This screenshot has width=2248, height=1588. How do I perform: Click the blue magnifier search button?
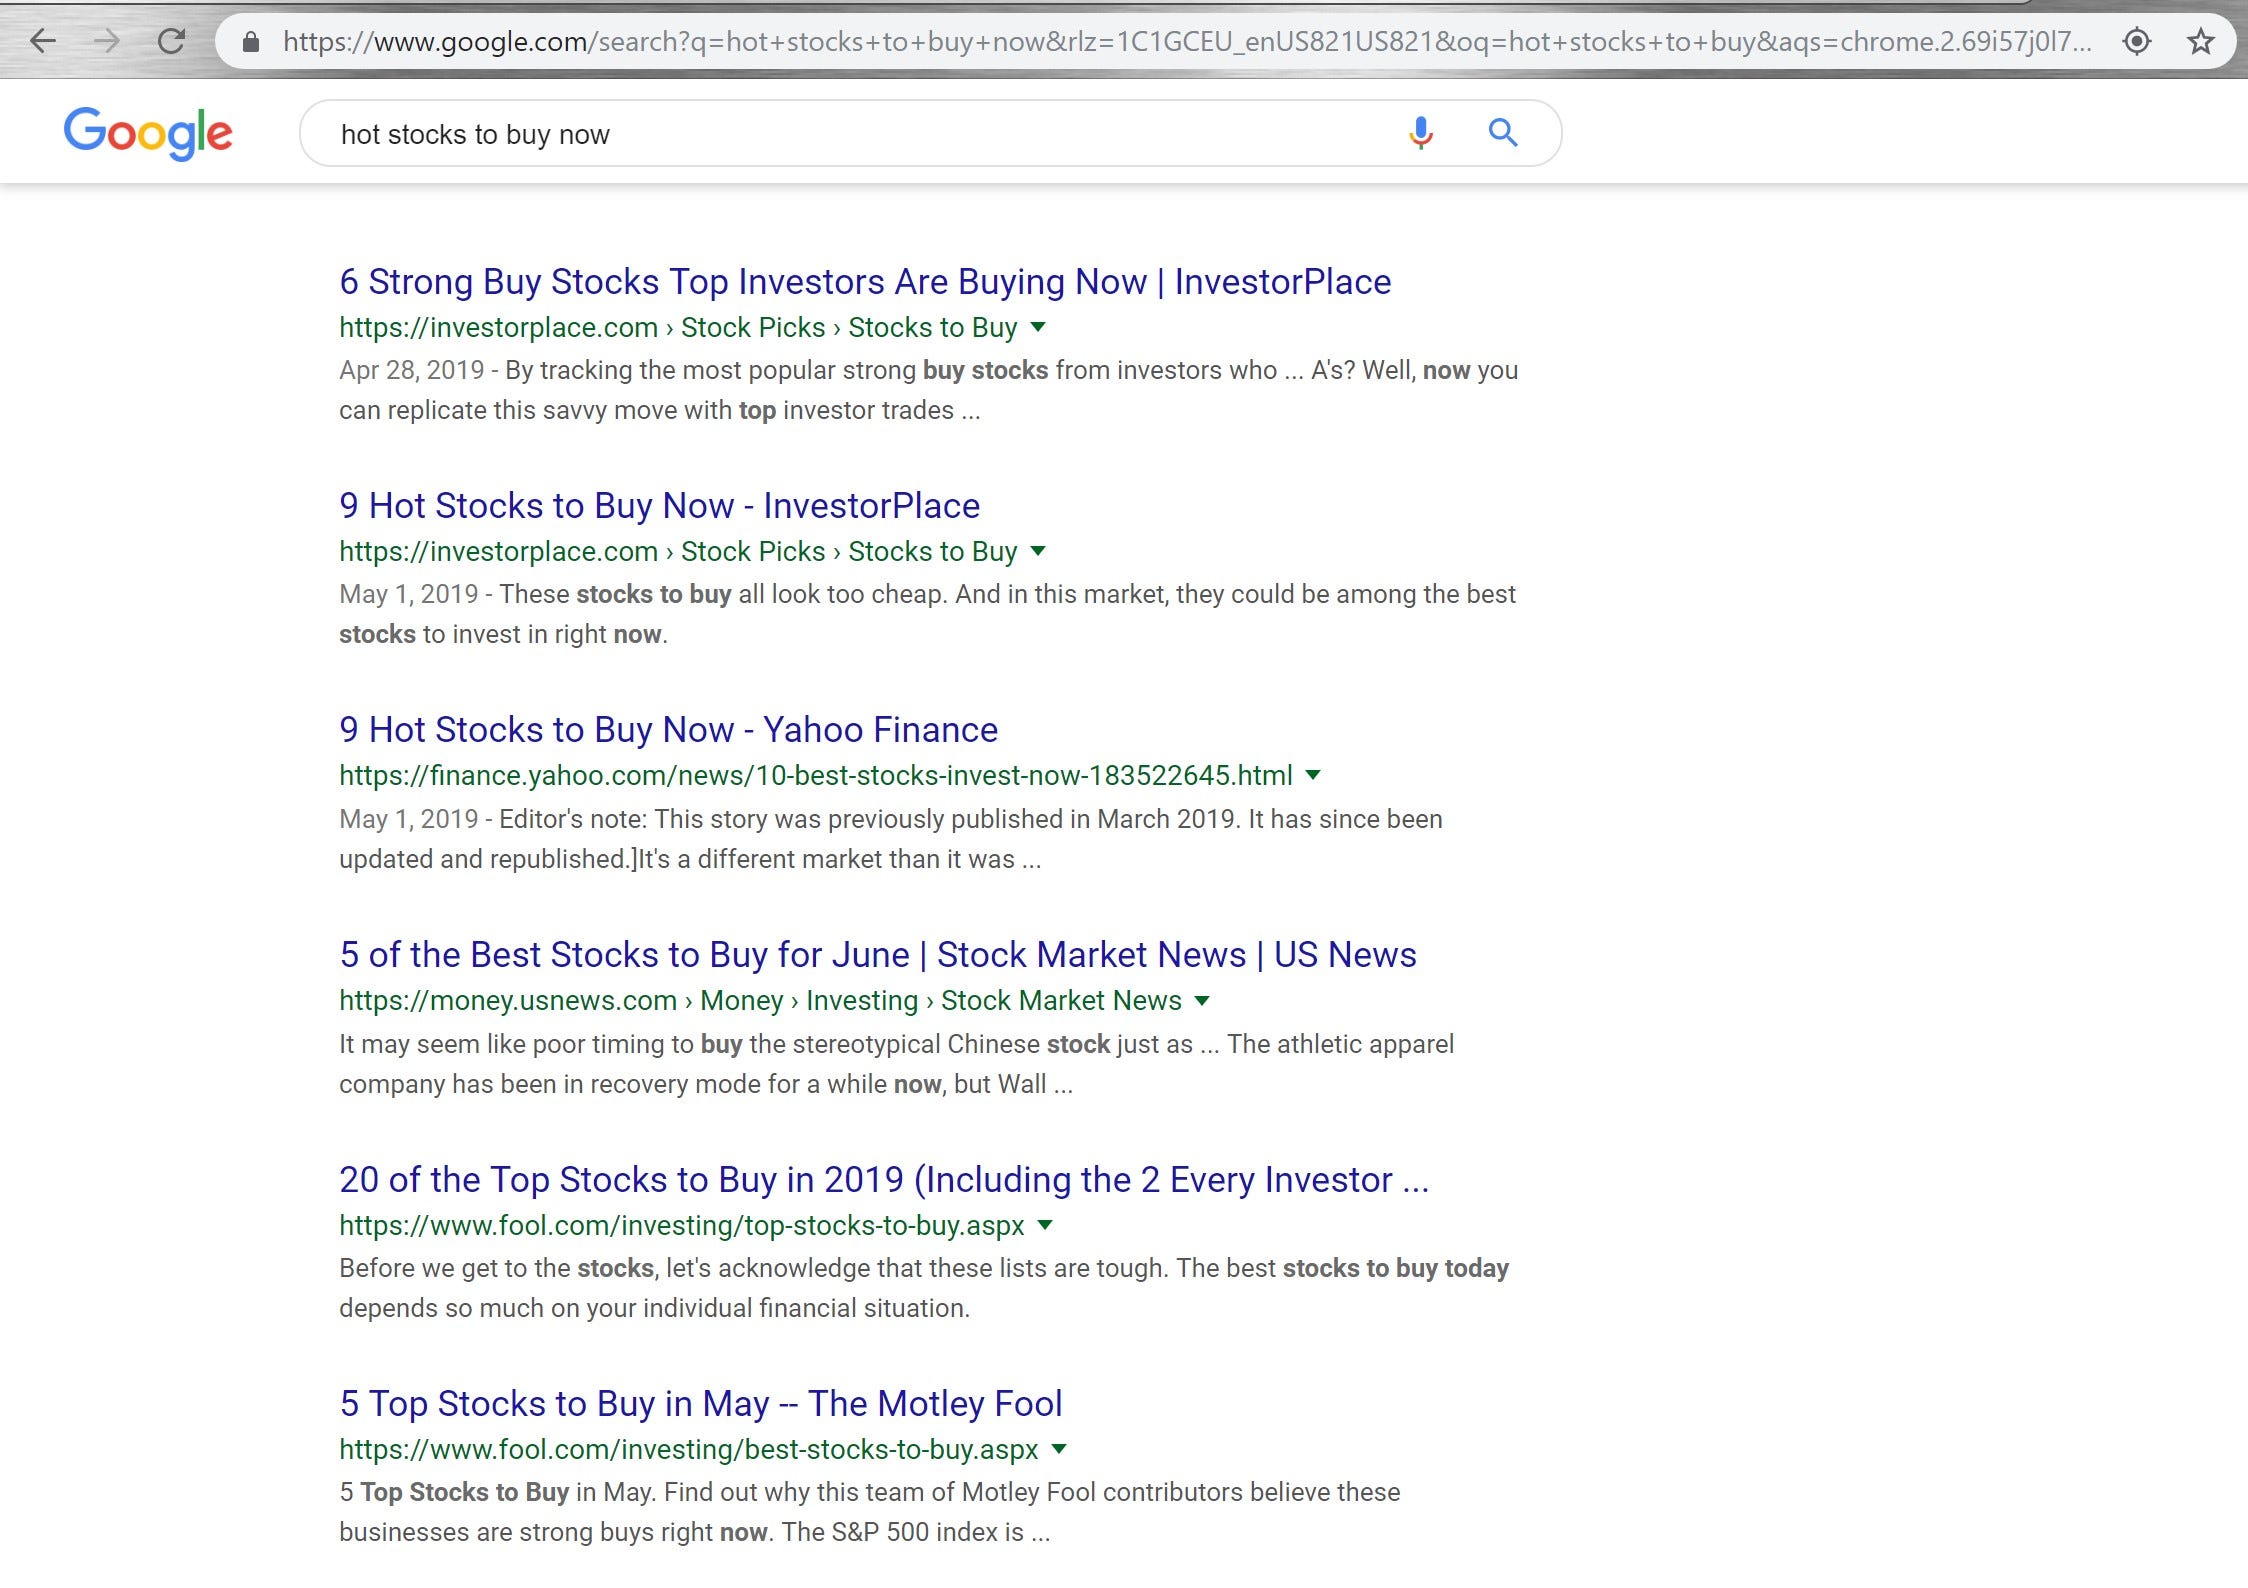(x=1502, y=132)
